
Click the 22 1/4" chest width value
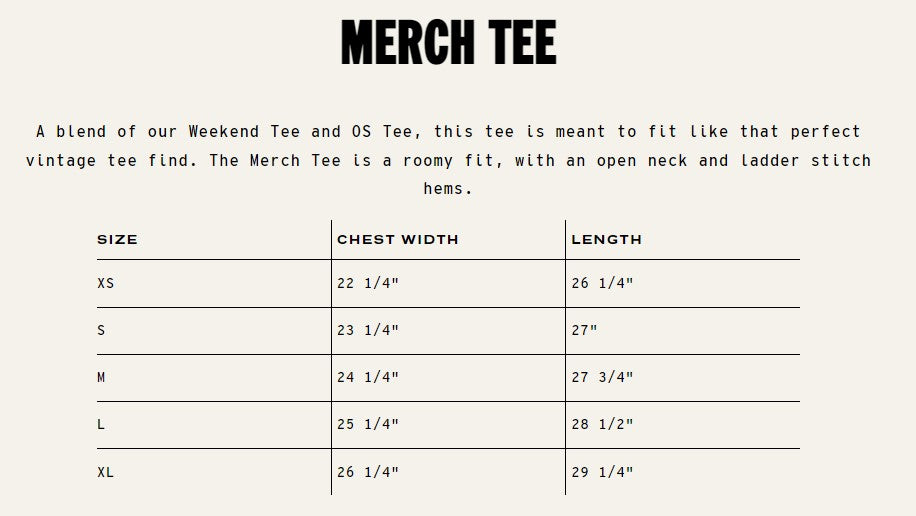[x=368, y=283]
